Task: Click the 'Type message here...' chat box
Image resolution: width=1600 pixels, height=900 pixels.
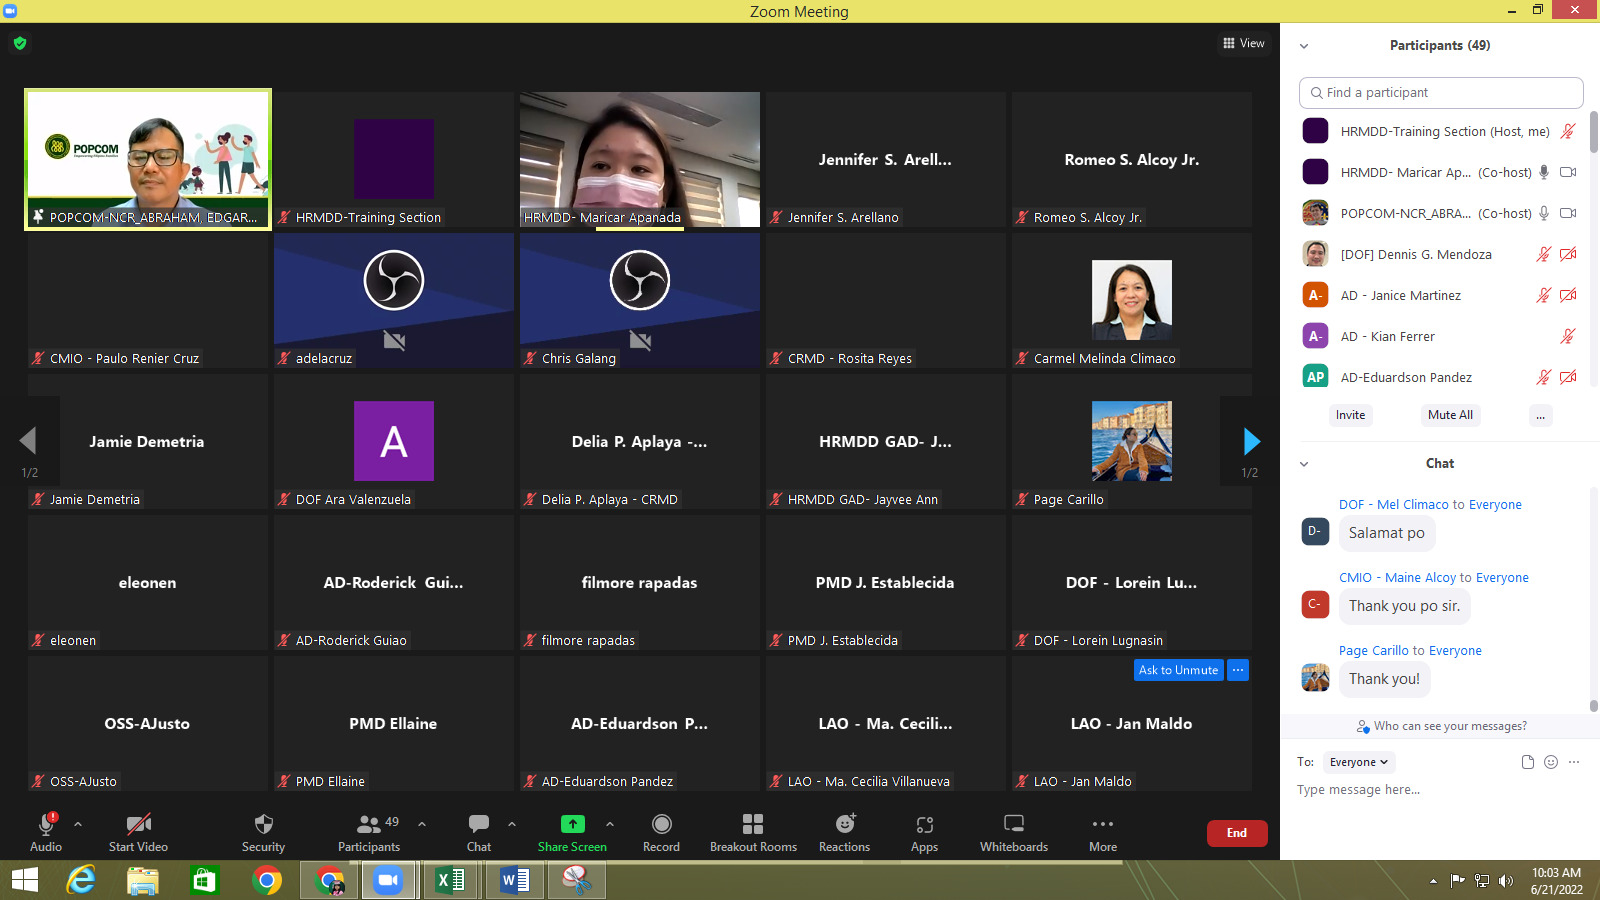Action: (1440, 790)
